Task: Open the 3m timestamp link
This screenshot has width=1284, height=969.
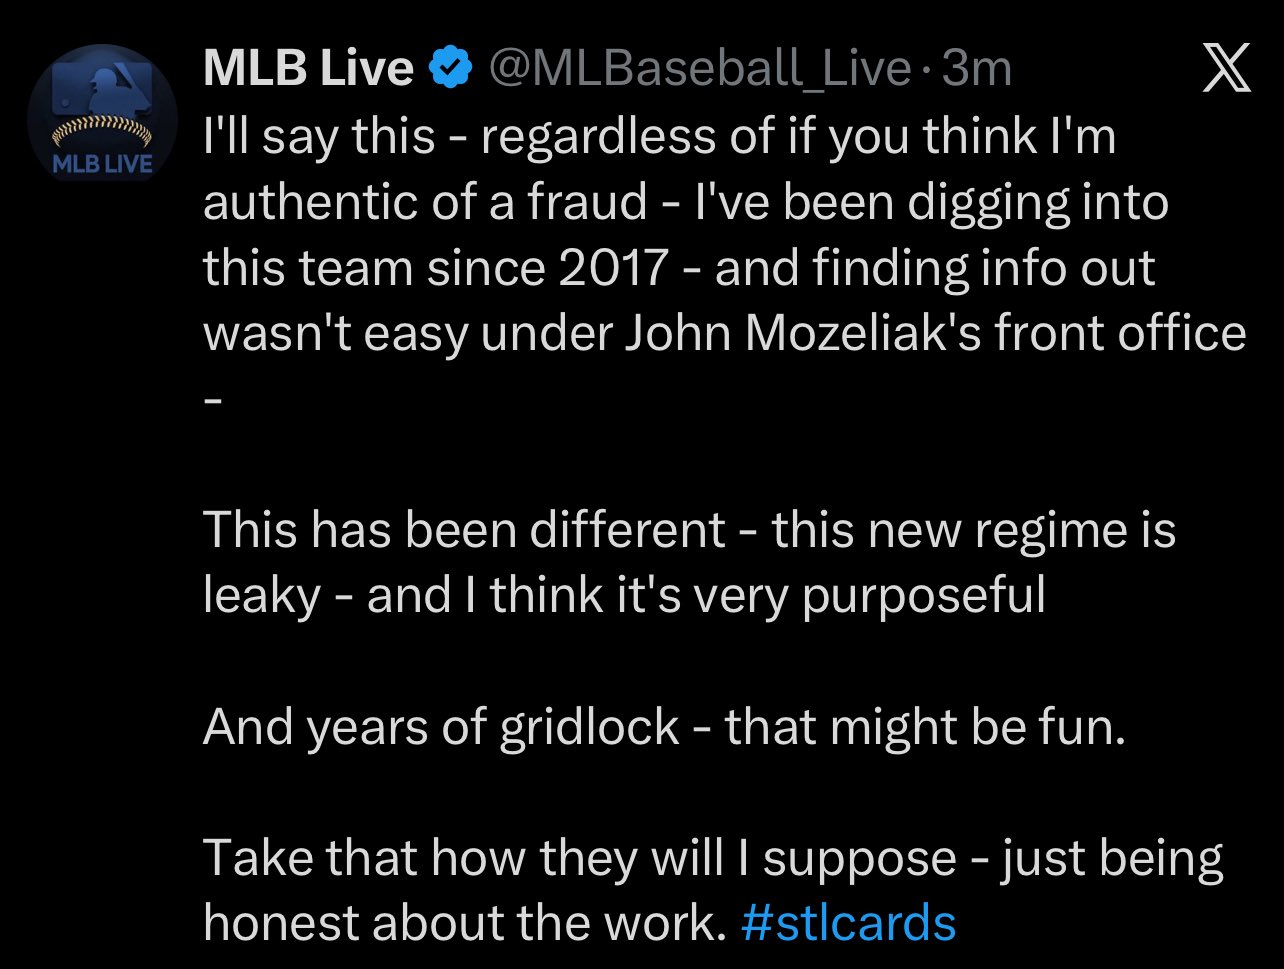Action: (977, 69)
